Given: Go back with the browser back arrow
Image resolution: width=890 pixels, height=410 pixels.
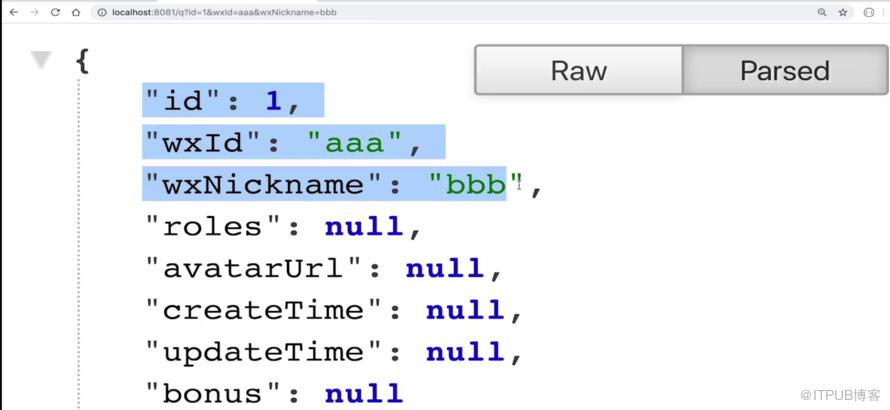Looking at the screenshot, I should coord(14,12).
